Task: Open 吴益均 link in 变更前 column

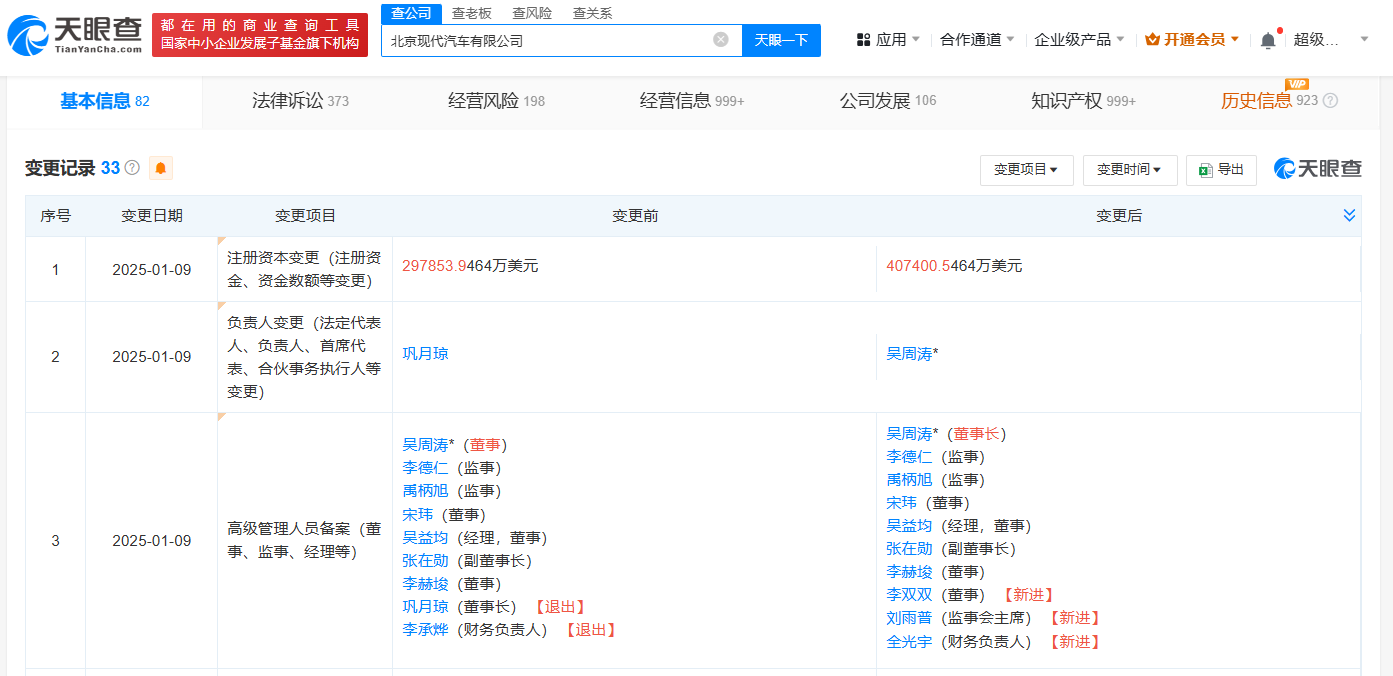Action: tap(425, 538)
